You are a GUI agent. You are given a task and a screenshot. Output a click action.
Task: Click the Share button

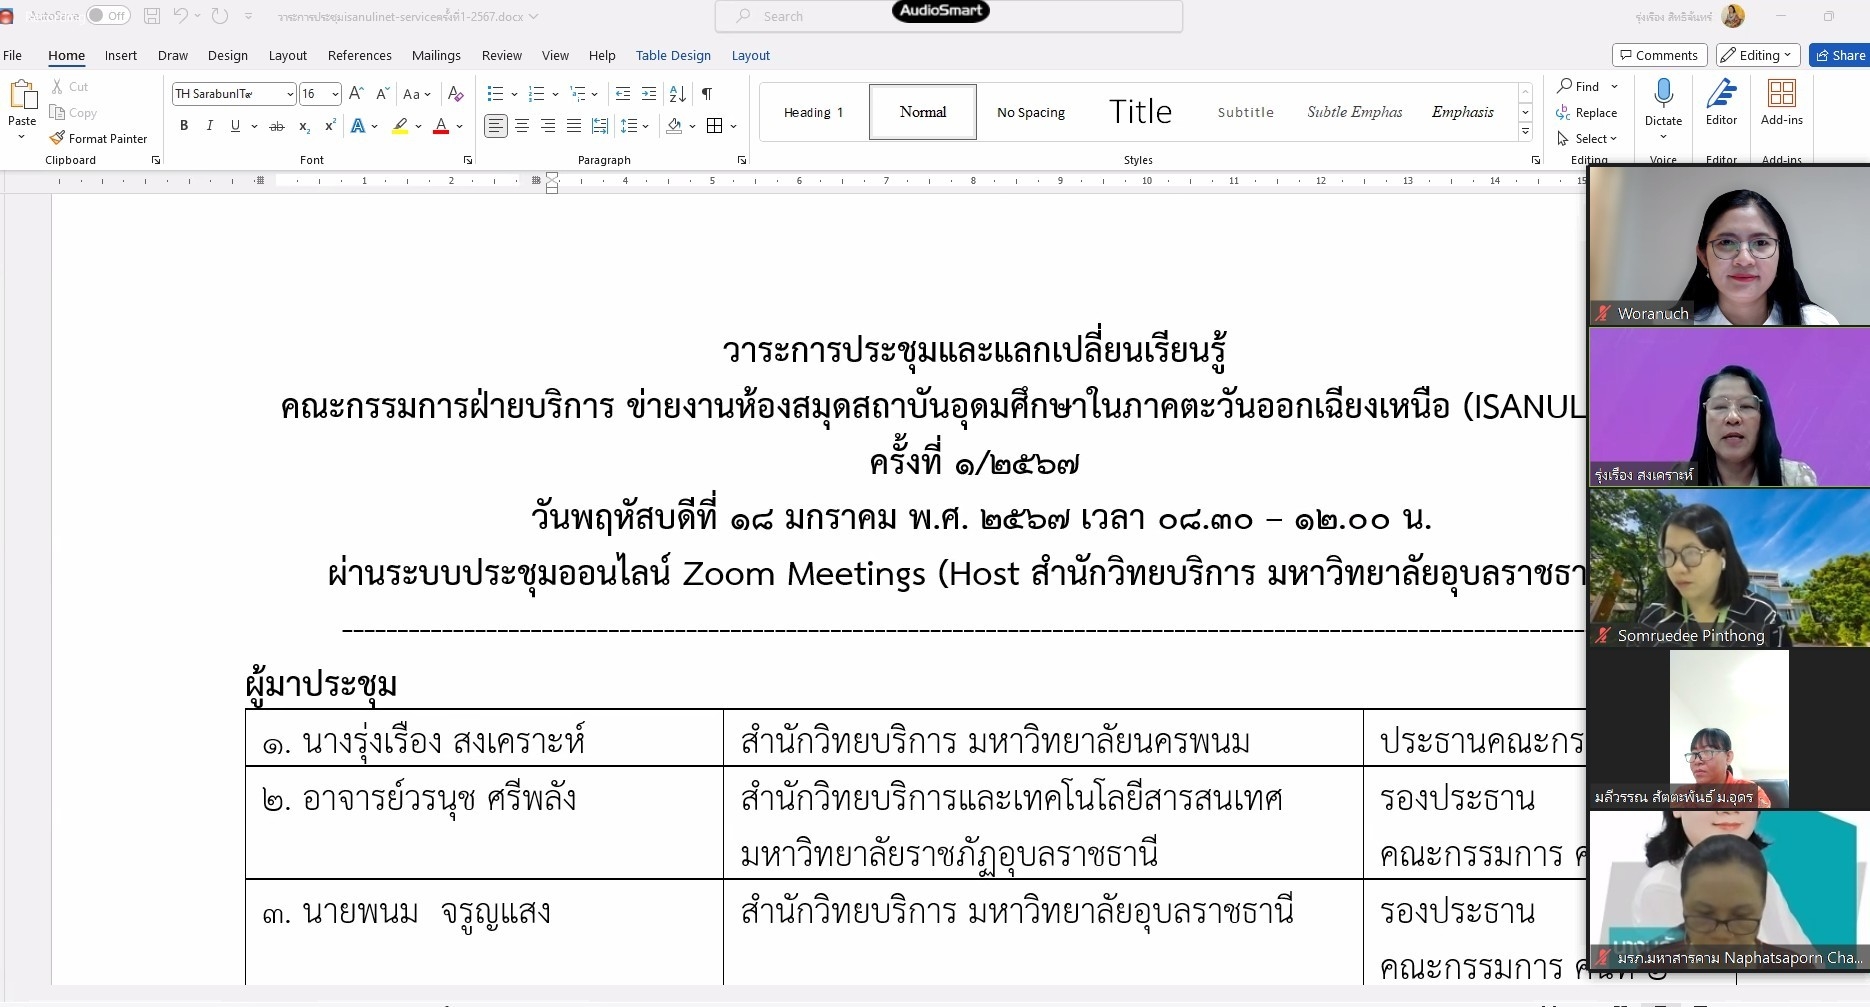pyautogui.click(x=1840, y=55)
